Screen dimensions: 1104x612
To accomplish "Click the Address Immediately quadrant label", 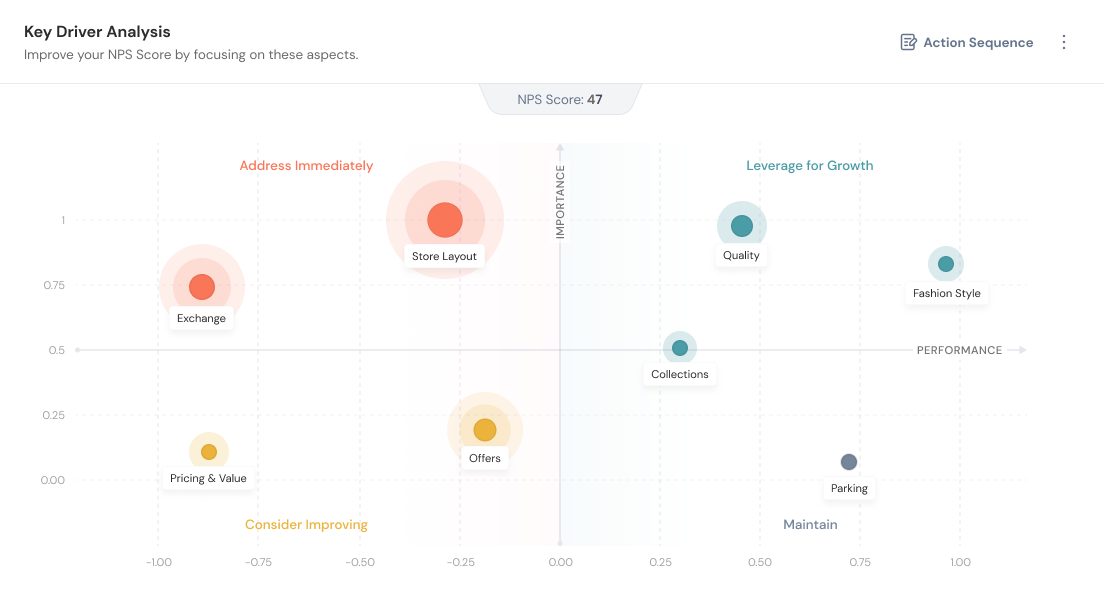I will click(x=306, y=166).
